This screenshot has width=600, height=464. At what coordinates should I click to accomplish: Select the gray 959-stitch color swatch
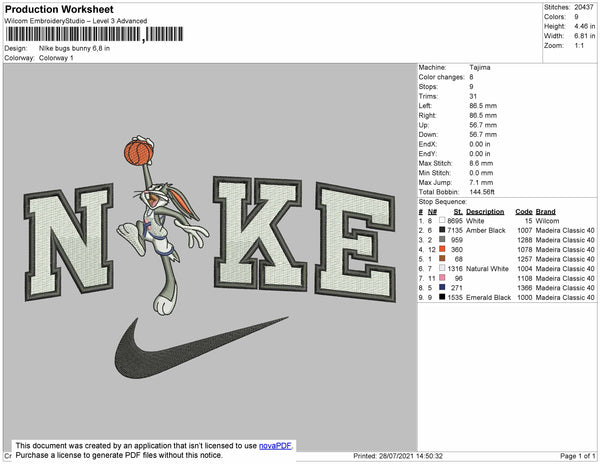point(442,239)
